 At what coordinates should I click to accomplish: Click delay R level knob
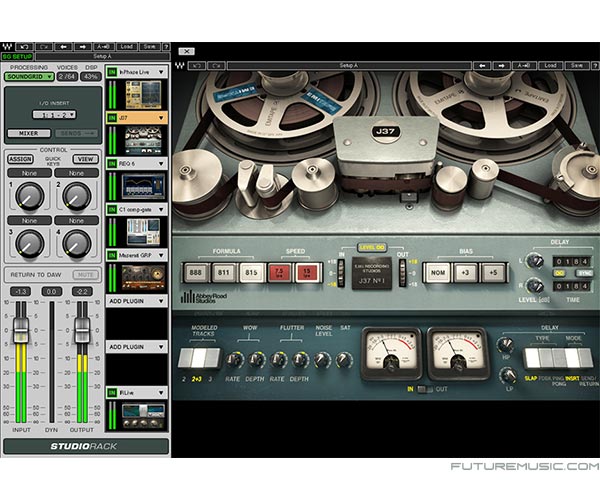[535, 286]
